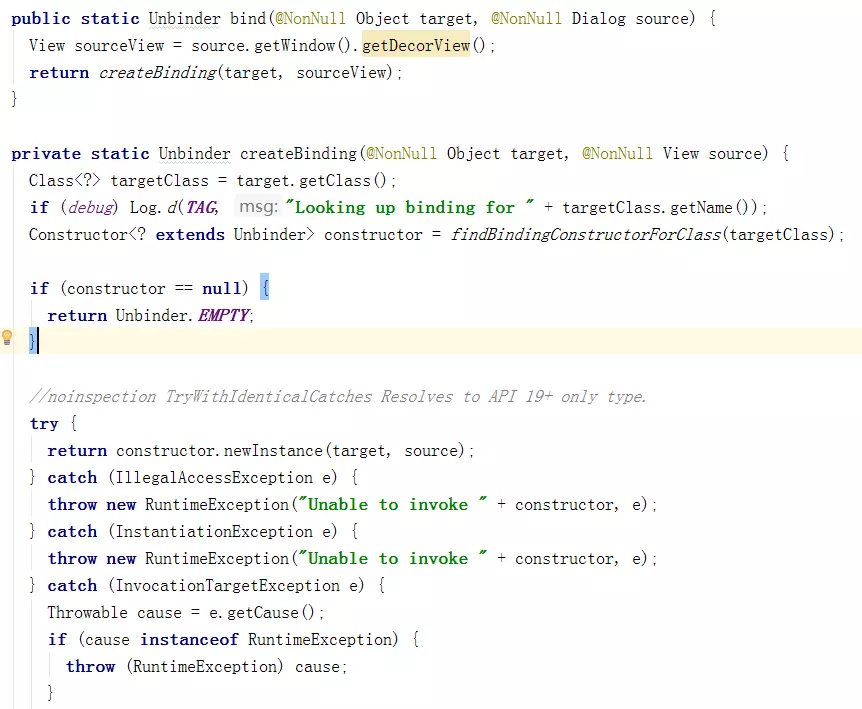
Task: Click e.getCause() call
Action: (x=262, y=612)
